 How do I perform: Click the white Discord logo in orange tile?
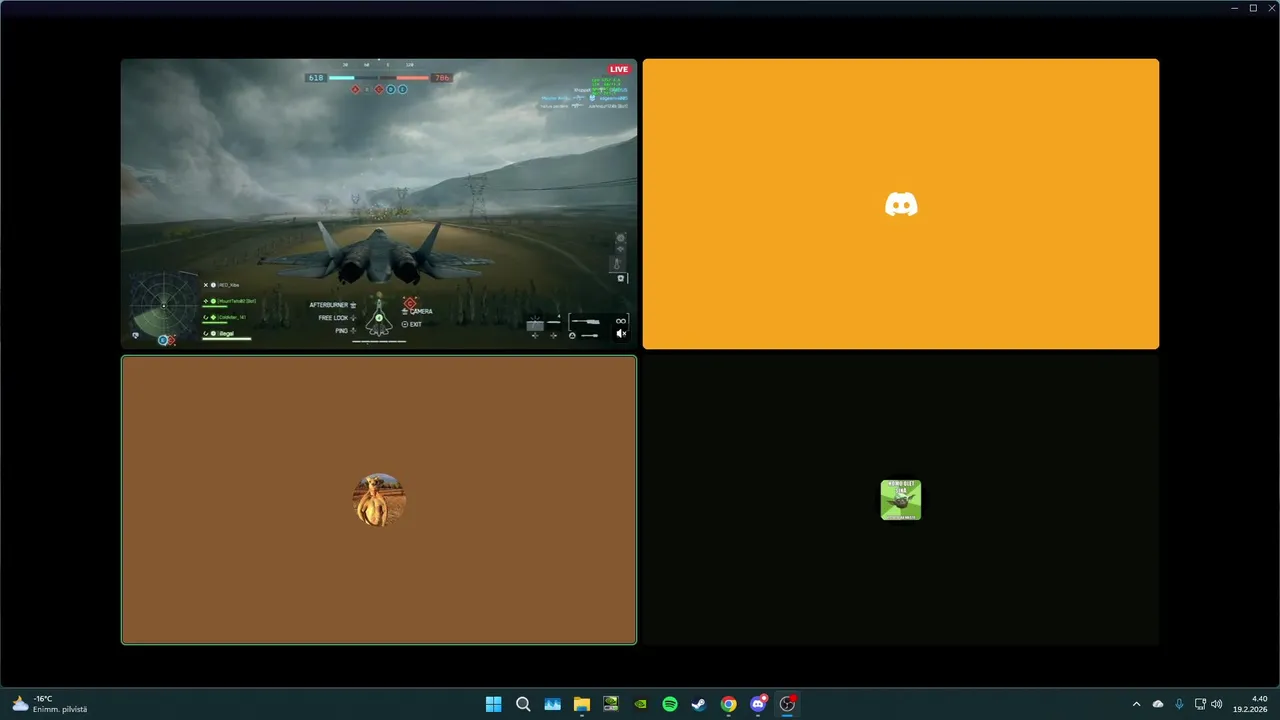[x=901, y=204]
